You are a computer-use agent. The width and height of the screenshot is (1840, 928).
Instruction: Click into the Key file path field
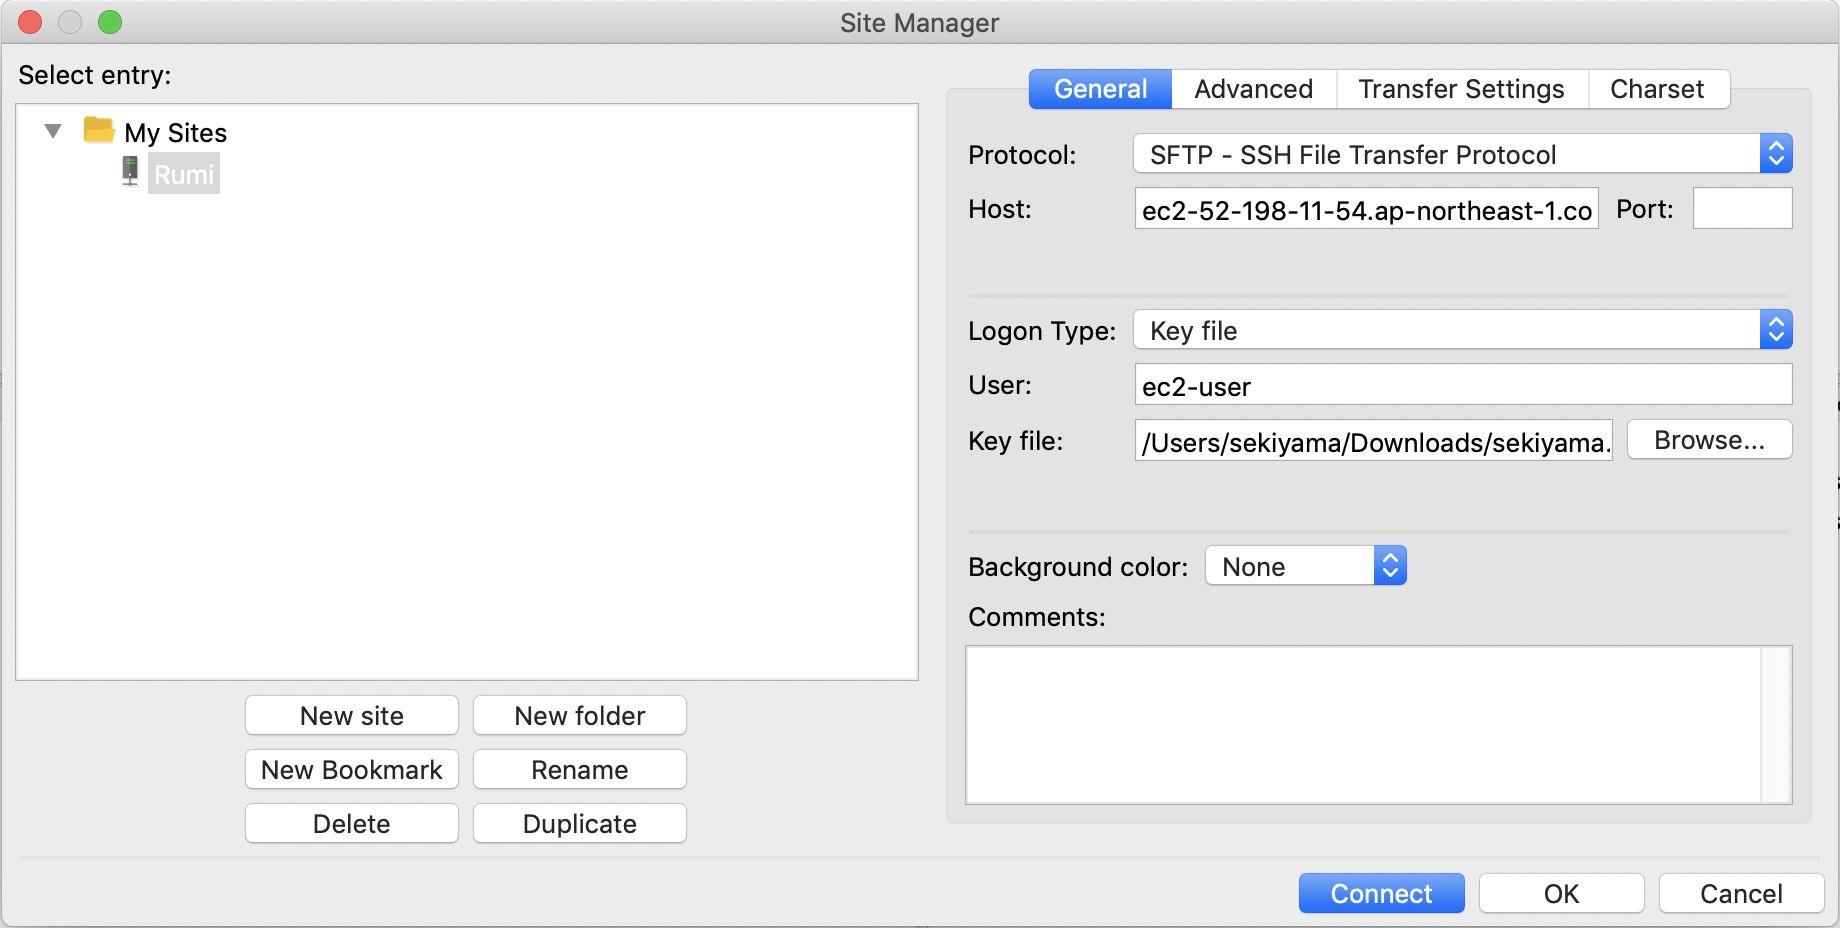pyautogui.click(x=1373, y=440)
